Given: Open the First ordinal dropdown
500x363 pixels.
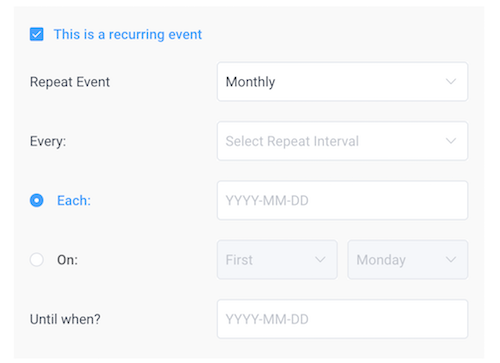Looking at the screenshot, I should pyautogui.click(x=277, y=260).
